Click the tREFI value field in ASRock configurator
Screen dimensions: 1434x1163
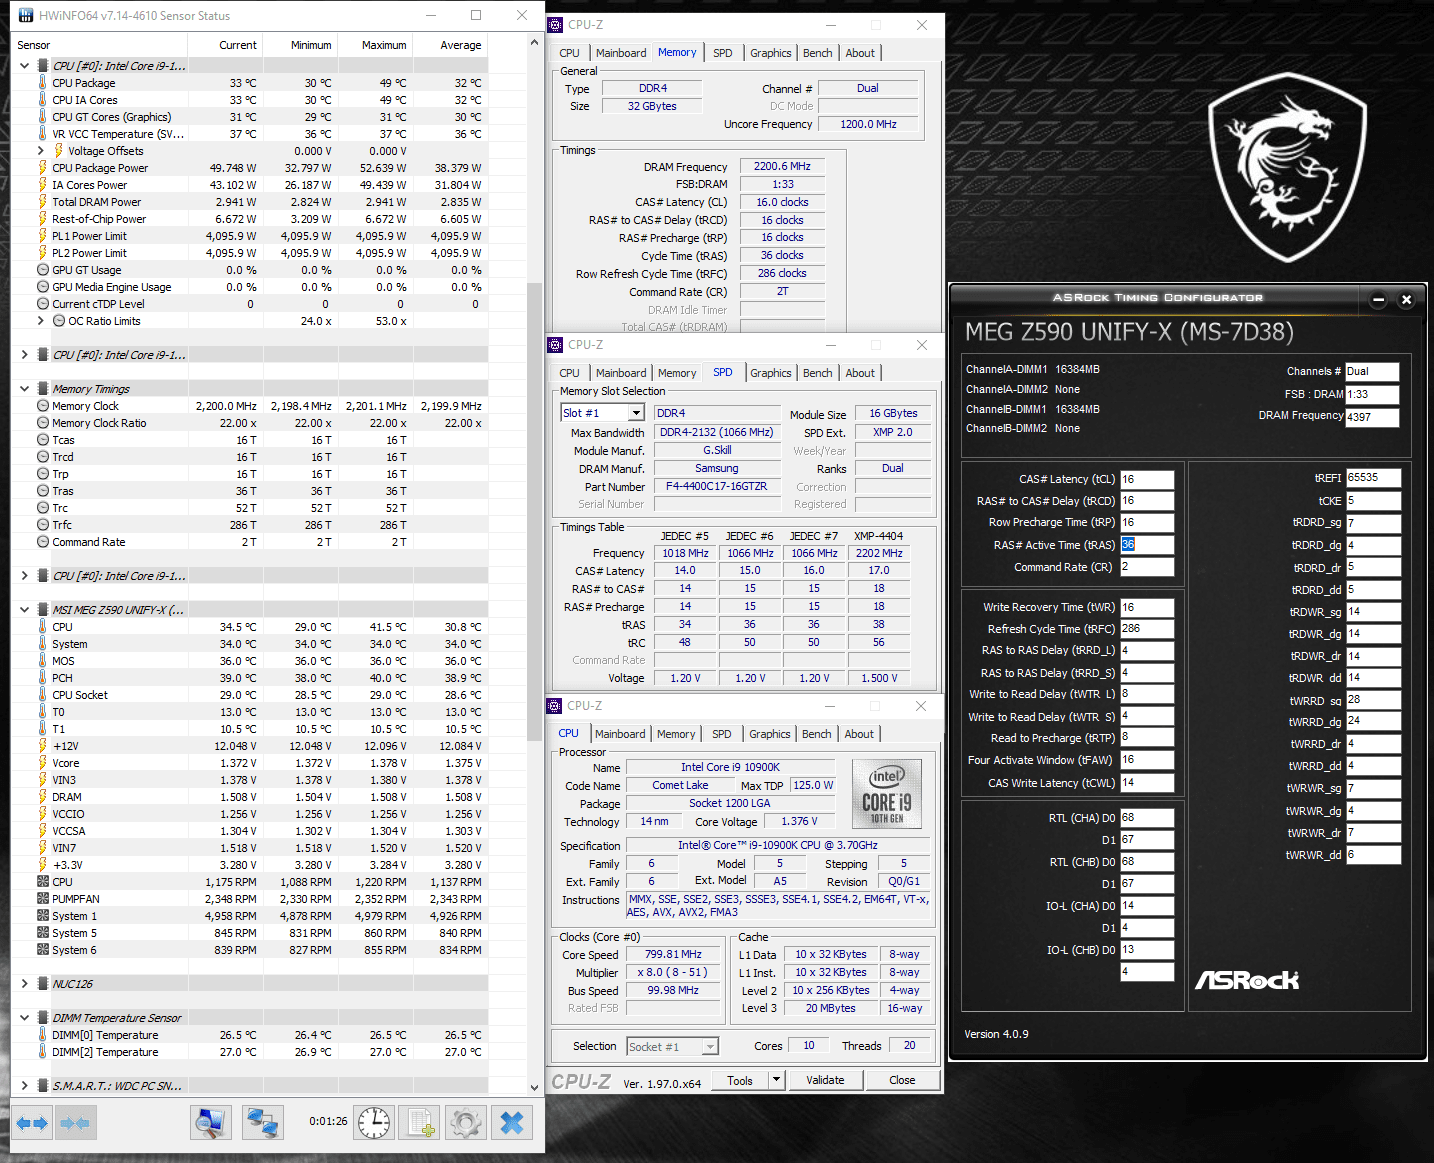(x=1373, y=478)
